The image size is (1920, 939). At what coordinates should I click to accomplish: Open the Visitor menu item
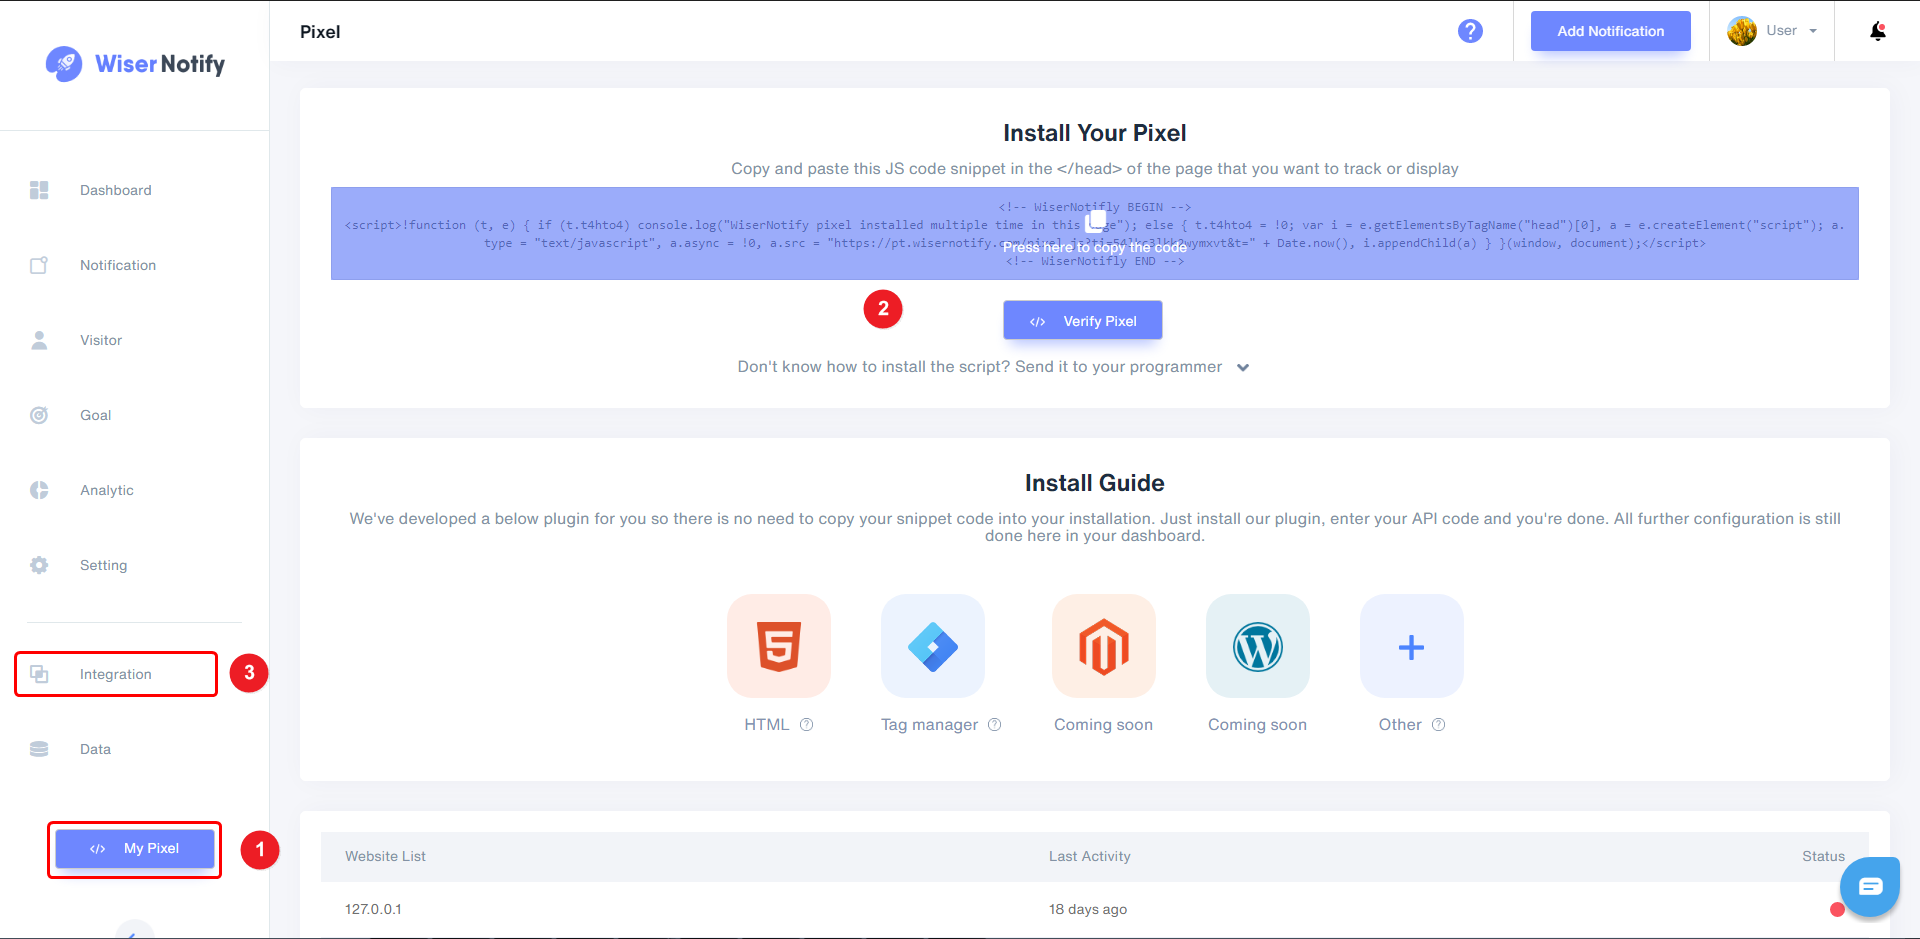click(x=101, y=340)
